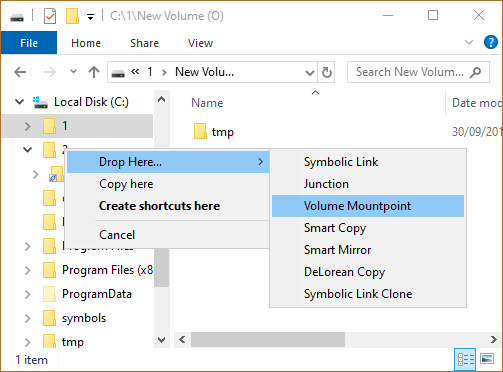Click the 'New Volu...' breadcrumb segment
503x372 pixels.
coord(204,72)
